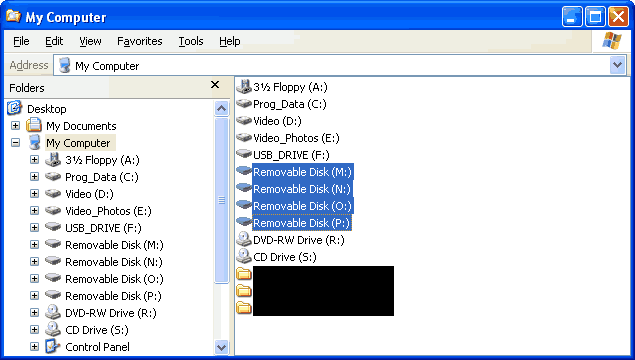Expand 3½ Floppy (A:) tree node
This screenshot has height=360, width=635.
34,160
